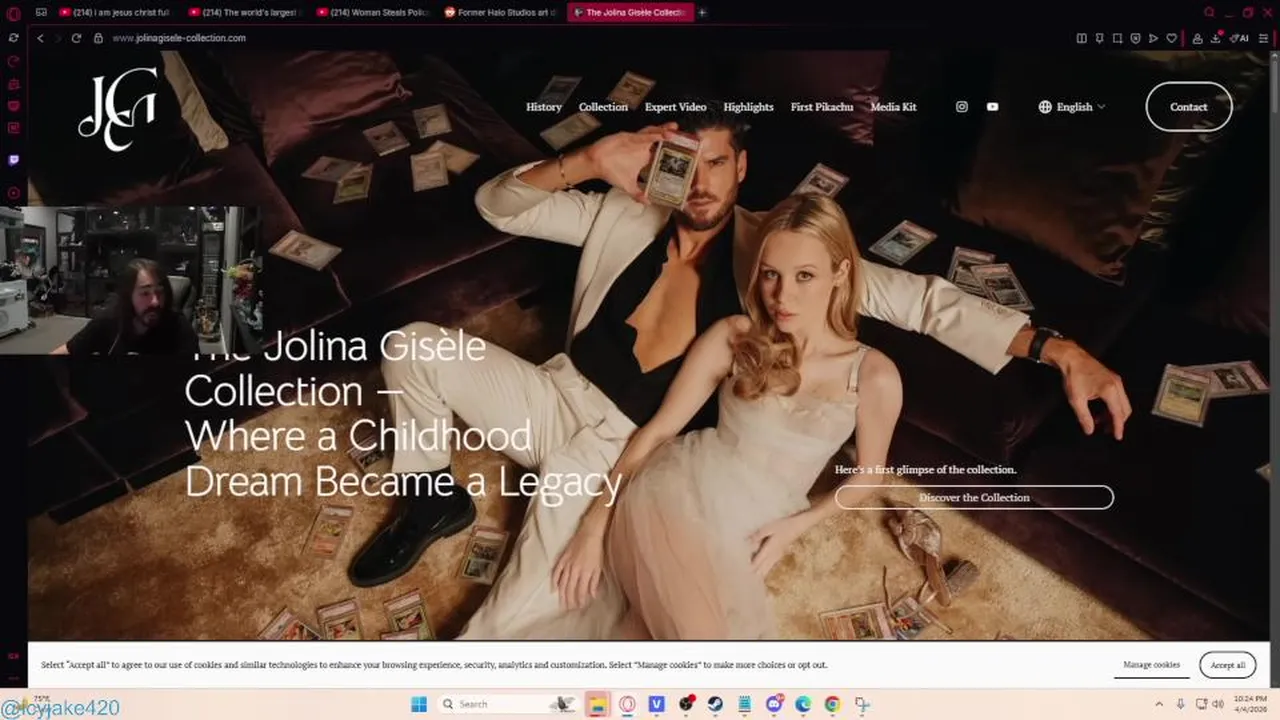Click the browser search icon top right
The image size is (1280, 720).
(1209, 13)
